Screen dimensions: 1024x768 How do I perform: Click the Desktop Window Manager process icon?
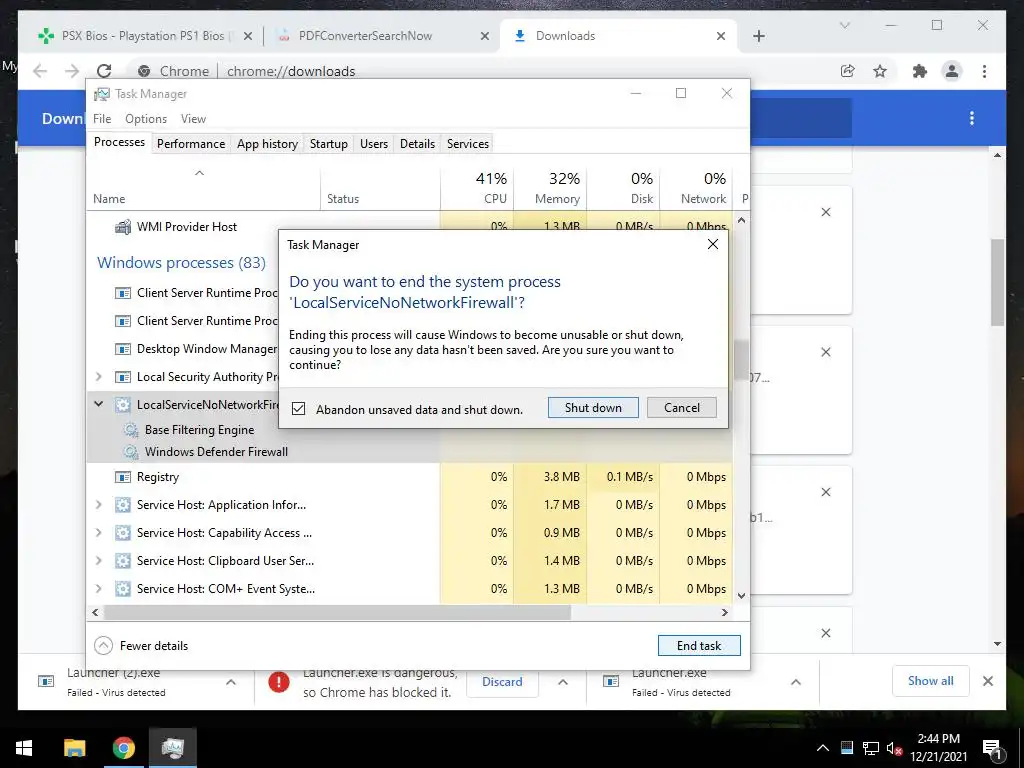[x=123, y=349]
